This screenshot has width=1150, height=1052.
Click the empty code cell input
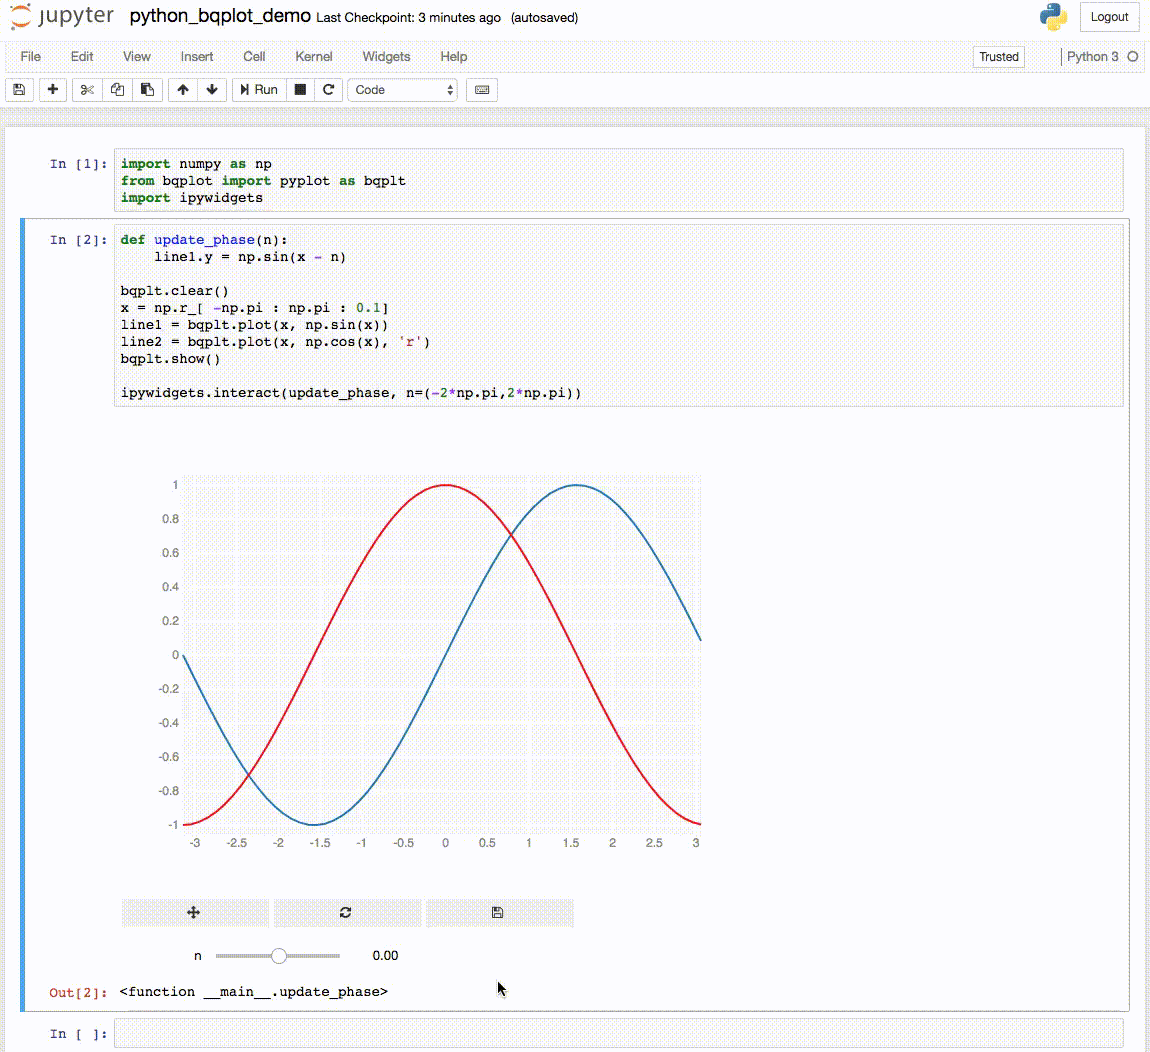pos(618,1034)
